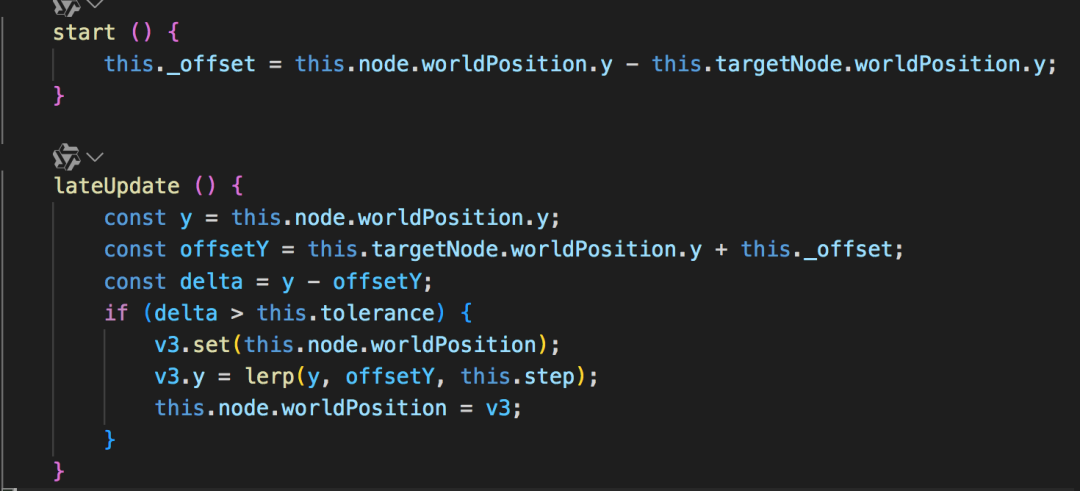Click the v3 variable assigned to worldPosition

(x=499, y=408)
